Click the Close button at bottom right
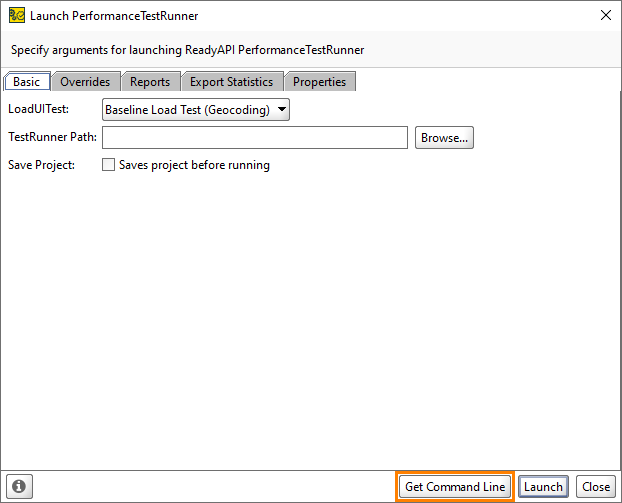Image resolution: width=622 pixels, height=503 pixels. (596, 487)
